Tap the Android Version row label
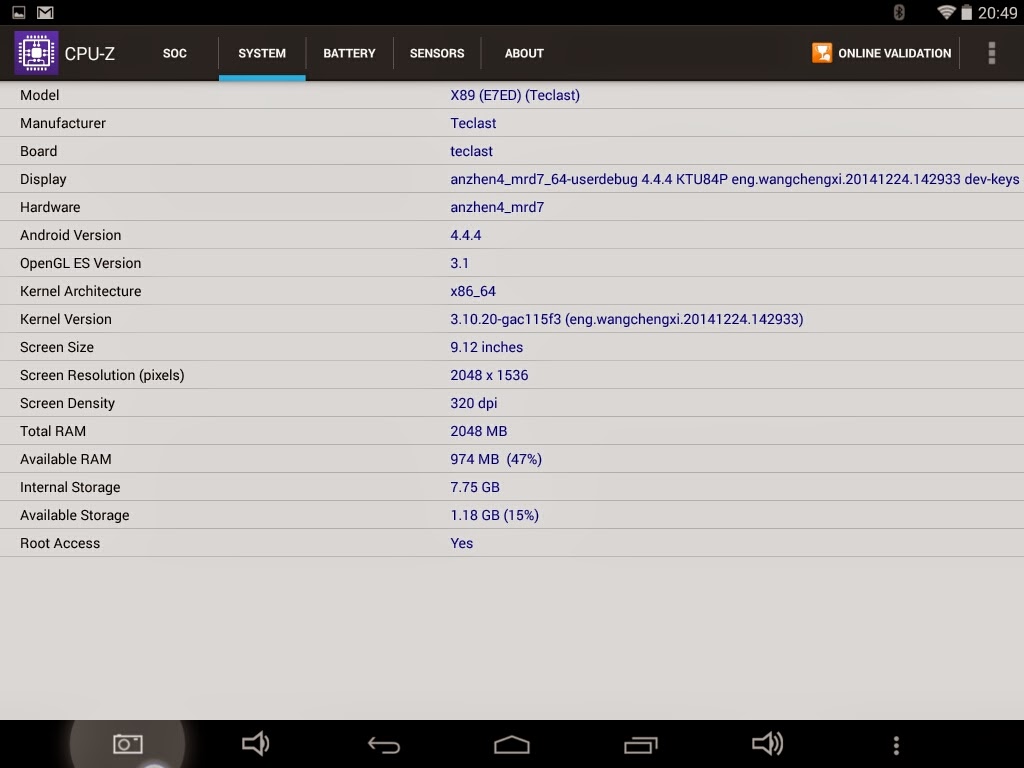The width and height of the screenshot is (1024, 768). [x=71, y=235]
